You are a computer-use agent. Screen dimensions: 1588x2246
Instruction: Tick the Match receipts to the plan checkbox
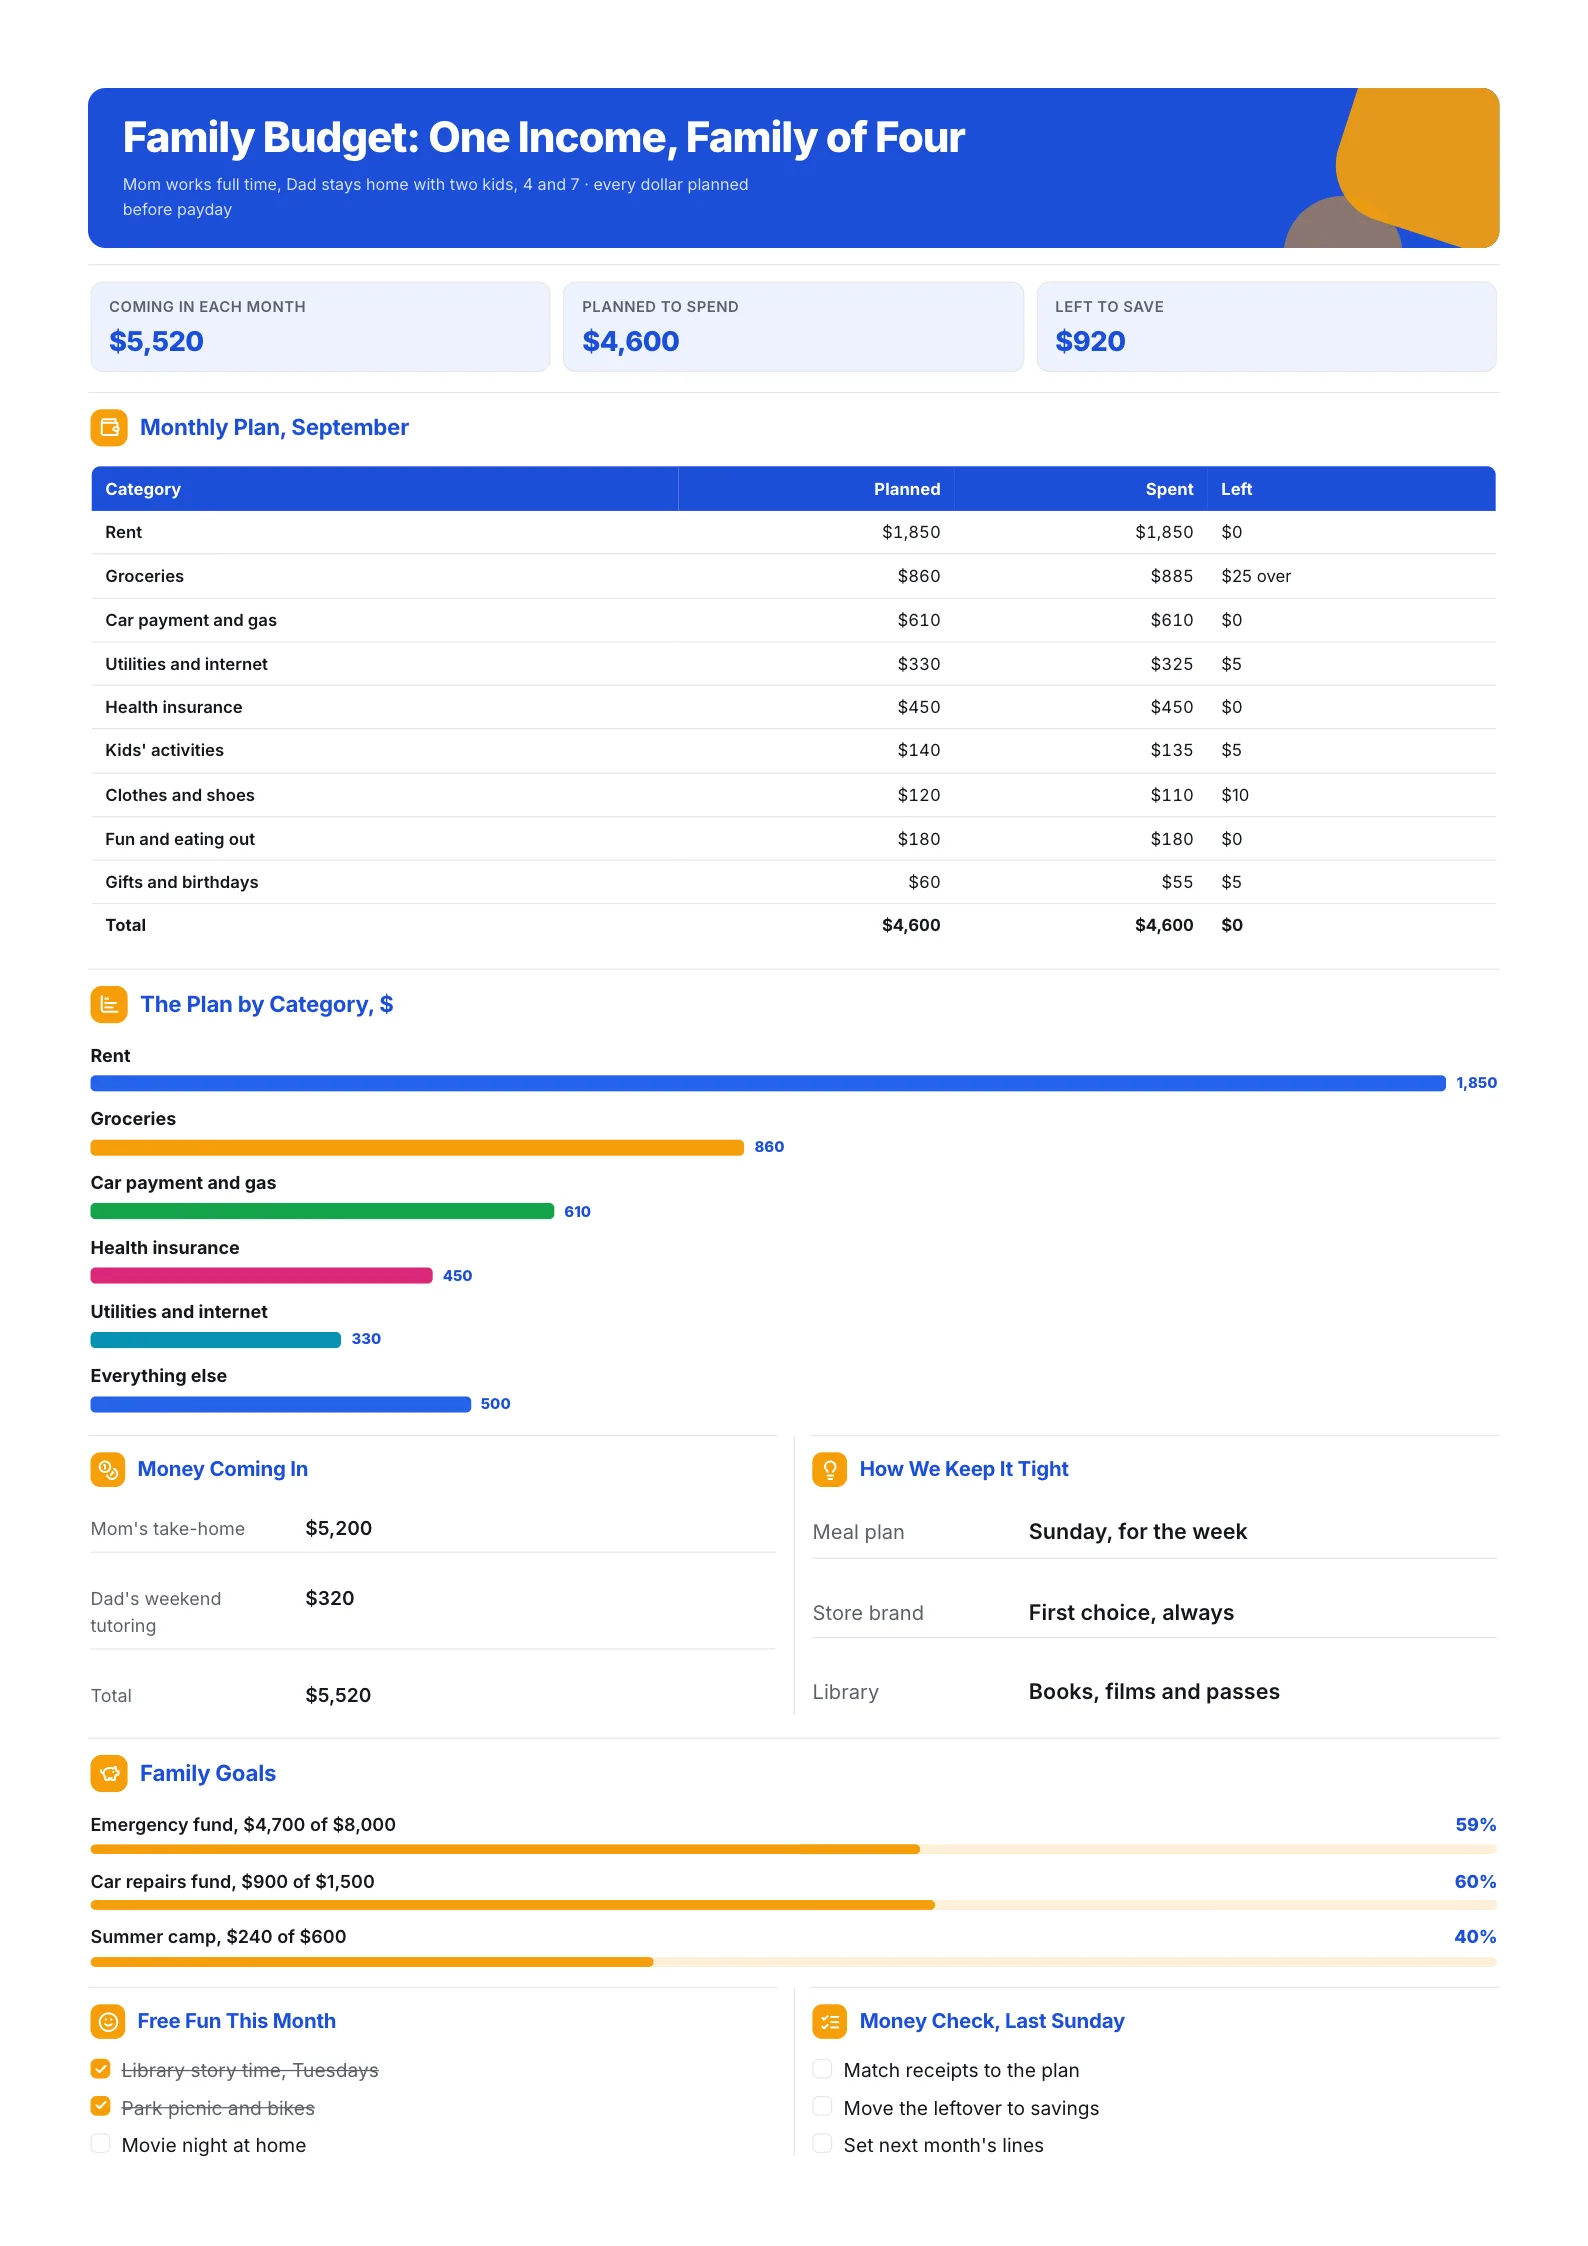click(823, 2068)
